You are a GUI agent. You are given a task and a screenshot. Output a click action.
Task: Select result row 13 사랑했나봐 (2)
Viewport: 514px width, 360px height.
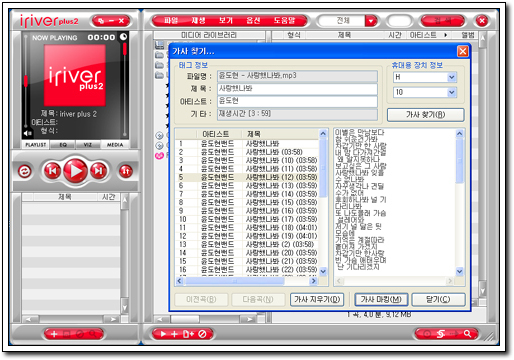(x=247, y=244)
